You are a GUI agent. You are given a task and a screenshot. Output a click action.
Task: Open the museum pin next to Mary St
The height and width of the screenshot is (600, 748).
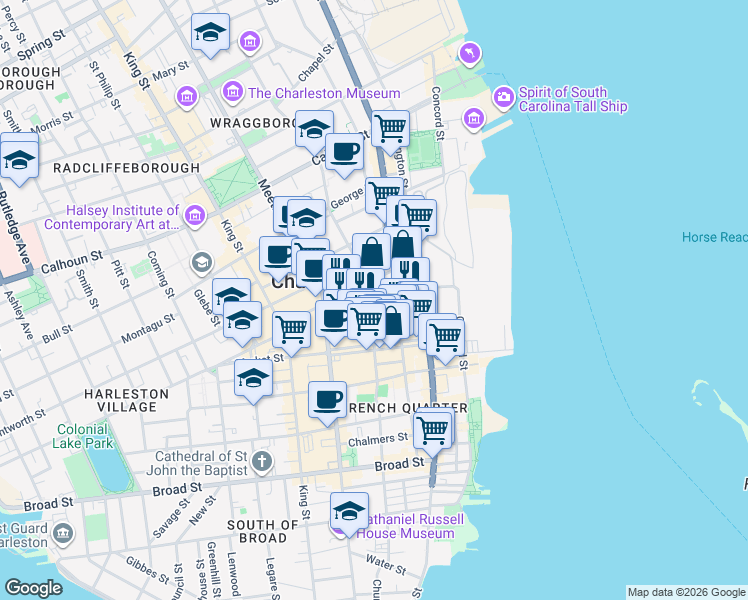coord(187,97)
